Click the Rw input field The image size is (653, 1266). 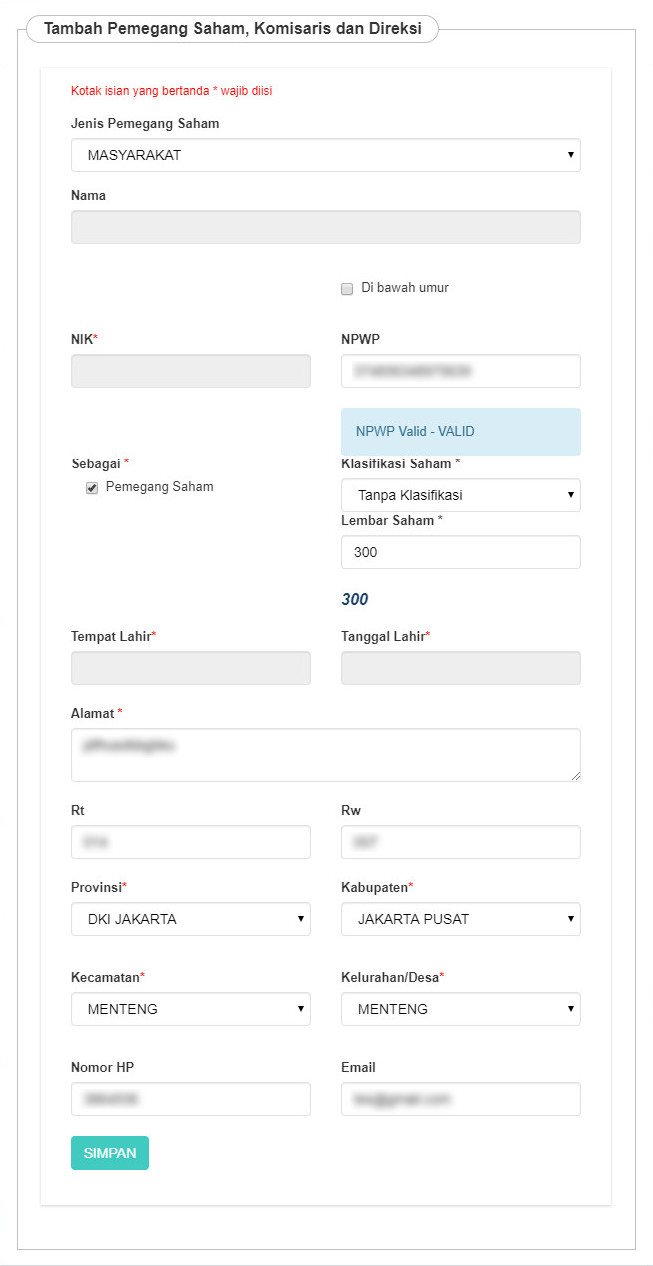460,842
